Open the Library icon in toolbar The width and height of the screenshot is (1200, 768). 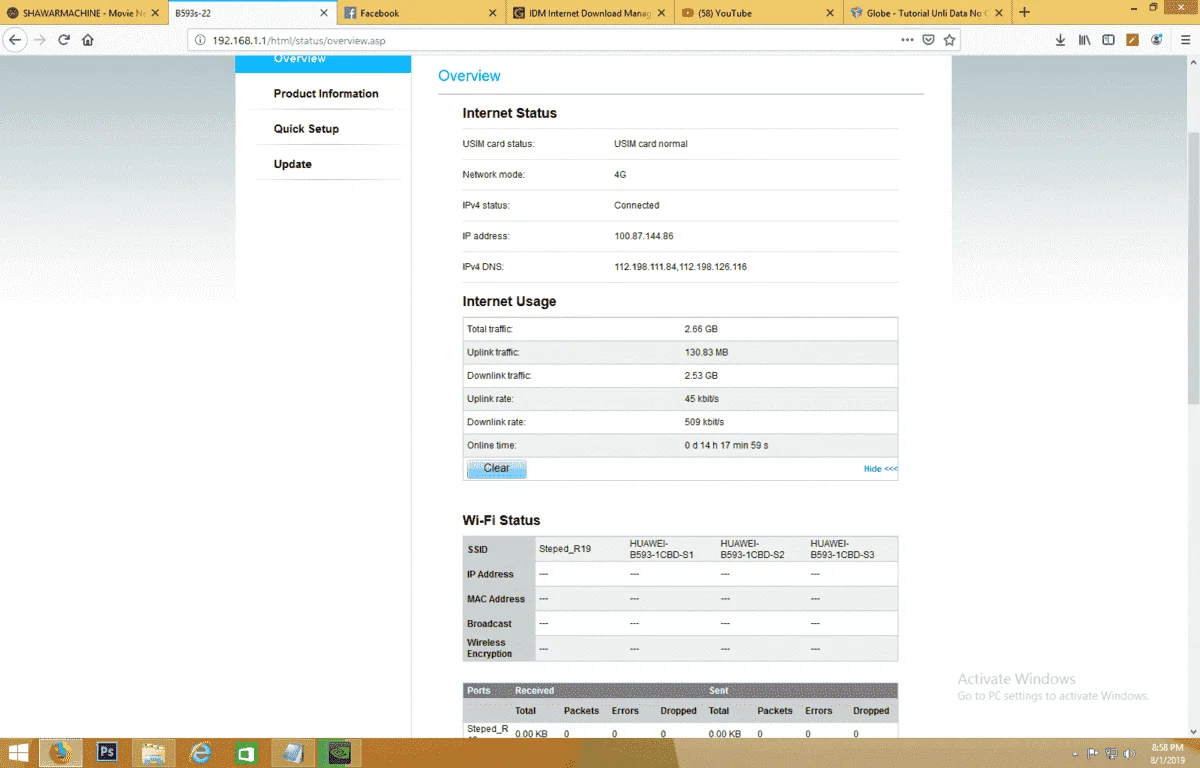coord(1084,40)
